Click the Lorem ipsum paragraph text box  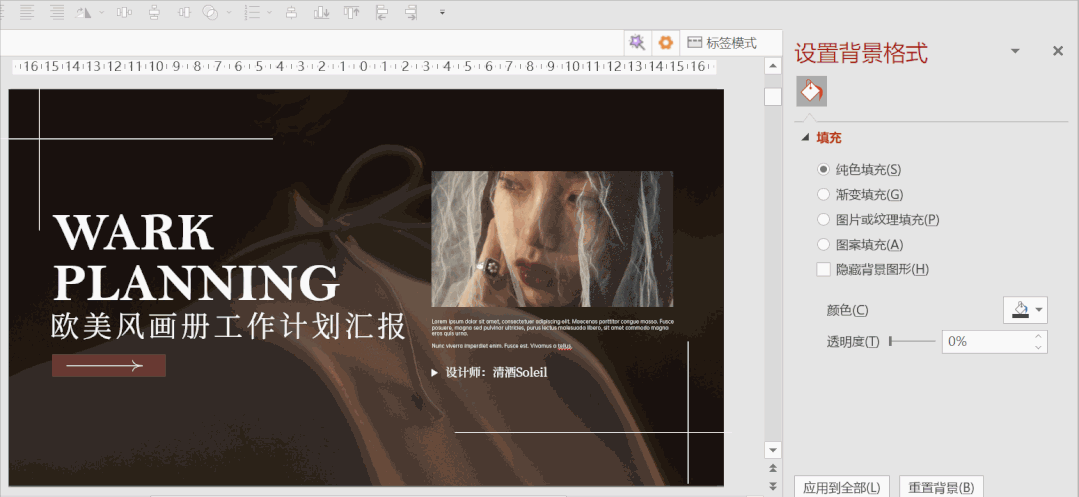[x=552, y=334]
